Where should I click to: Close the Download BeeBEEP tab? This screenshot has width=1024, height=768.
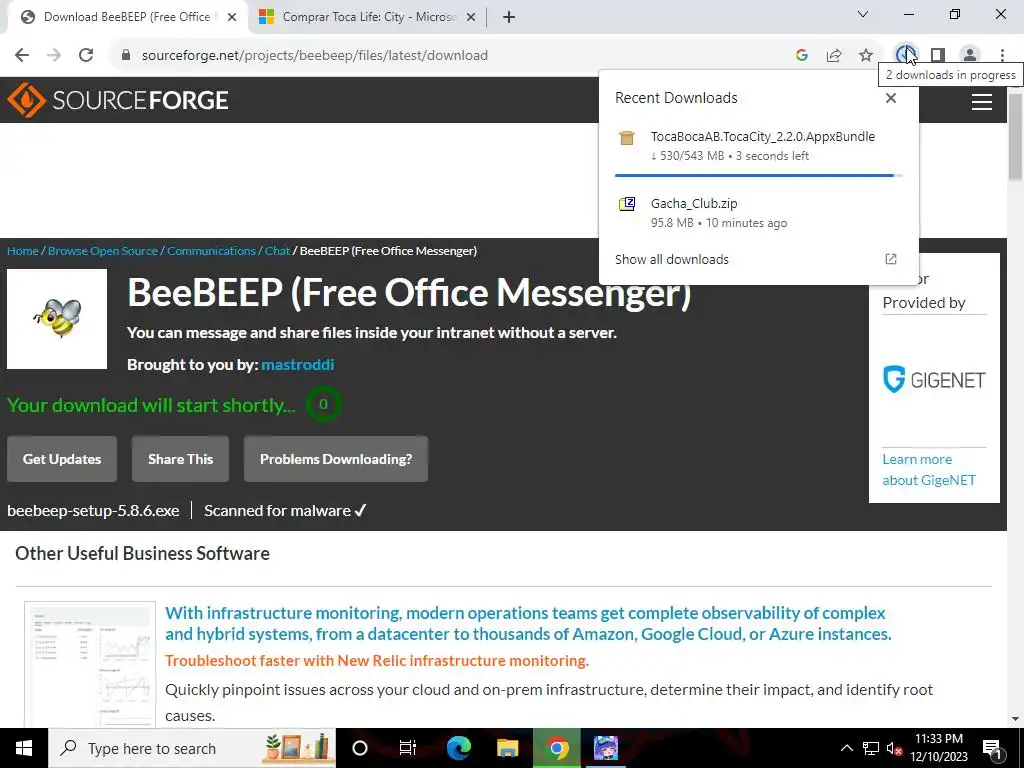[232, 18]
